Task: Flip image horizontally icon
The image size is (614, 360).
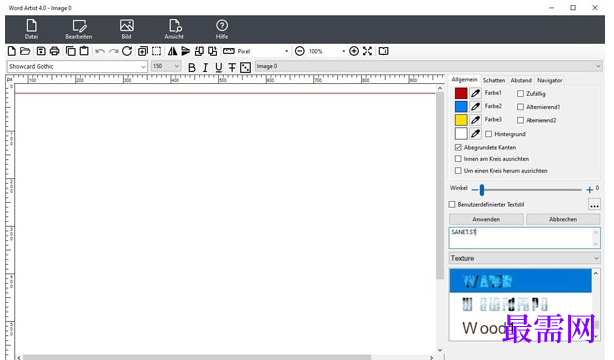Action: tap(172, 51)
